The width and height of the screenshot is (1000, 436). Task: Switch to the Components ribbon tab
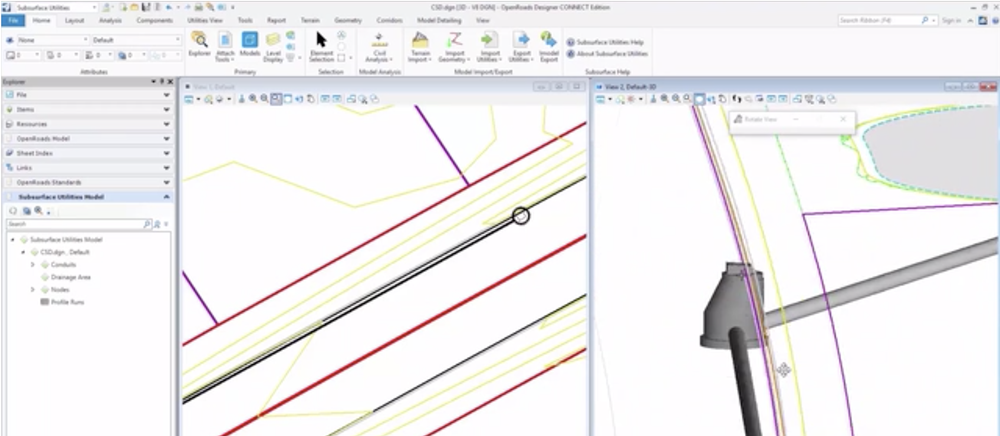pos(154,20)
